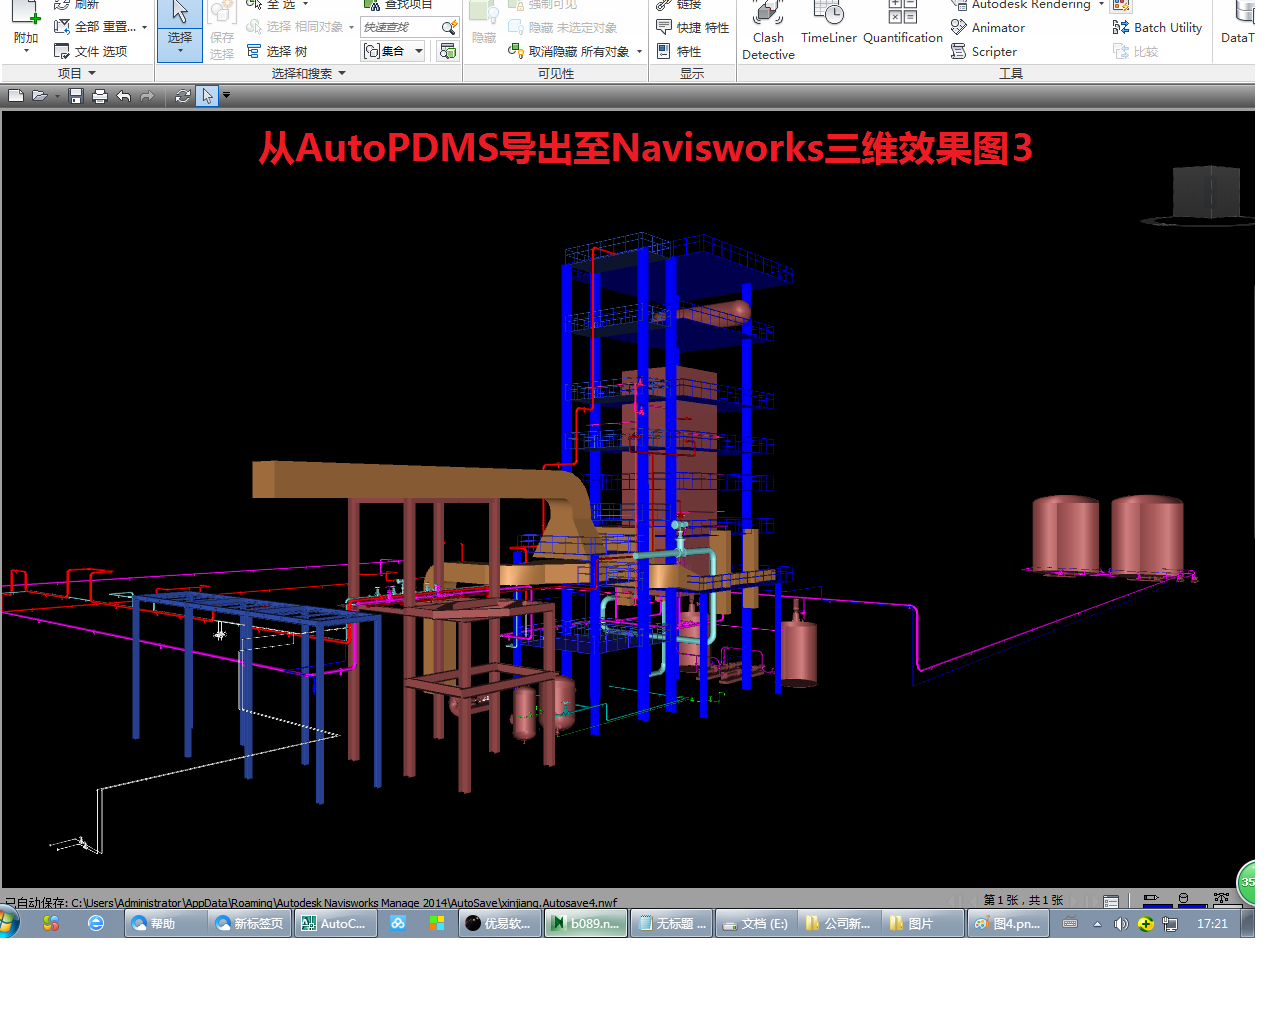This screenshot has height=1024, width=1280.
Task: Expand the 选择和搜索 panel dropdown
Action: (308, 73)
